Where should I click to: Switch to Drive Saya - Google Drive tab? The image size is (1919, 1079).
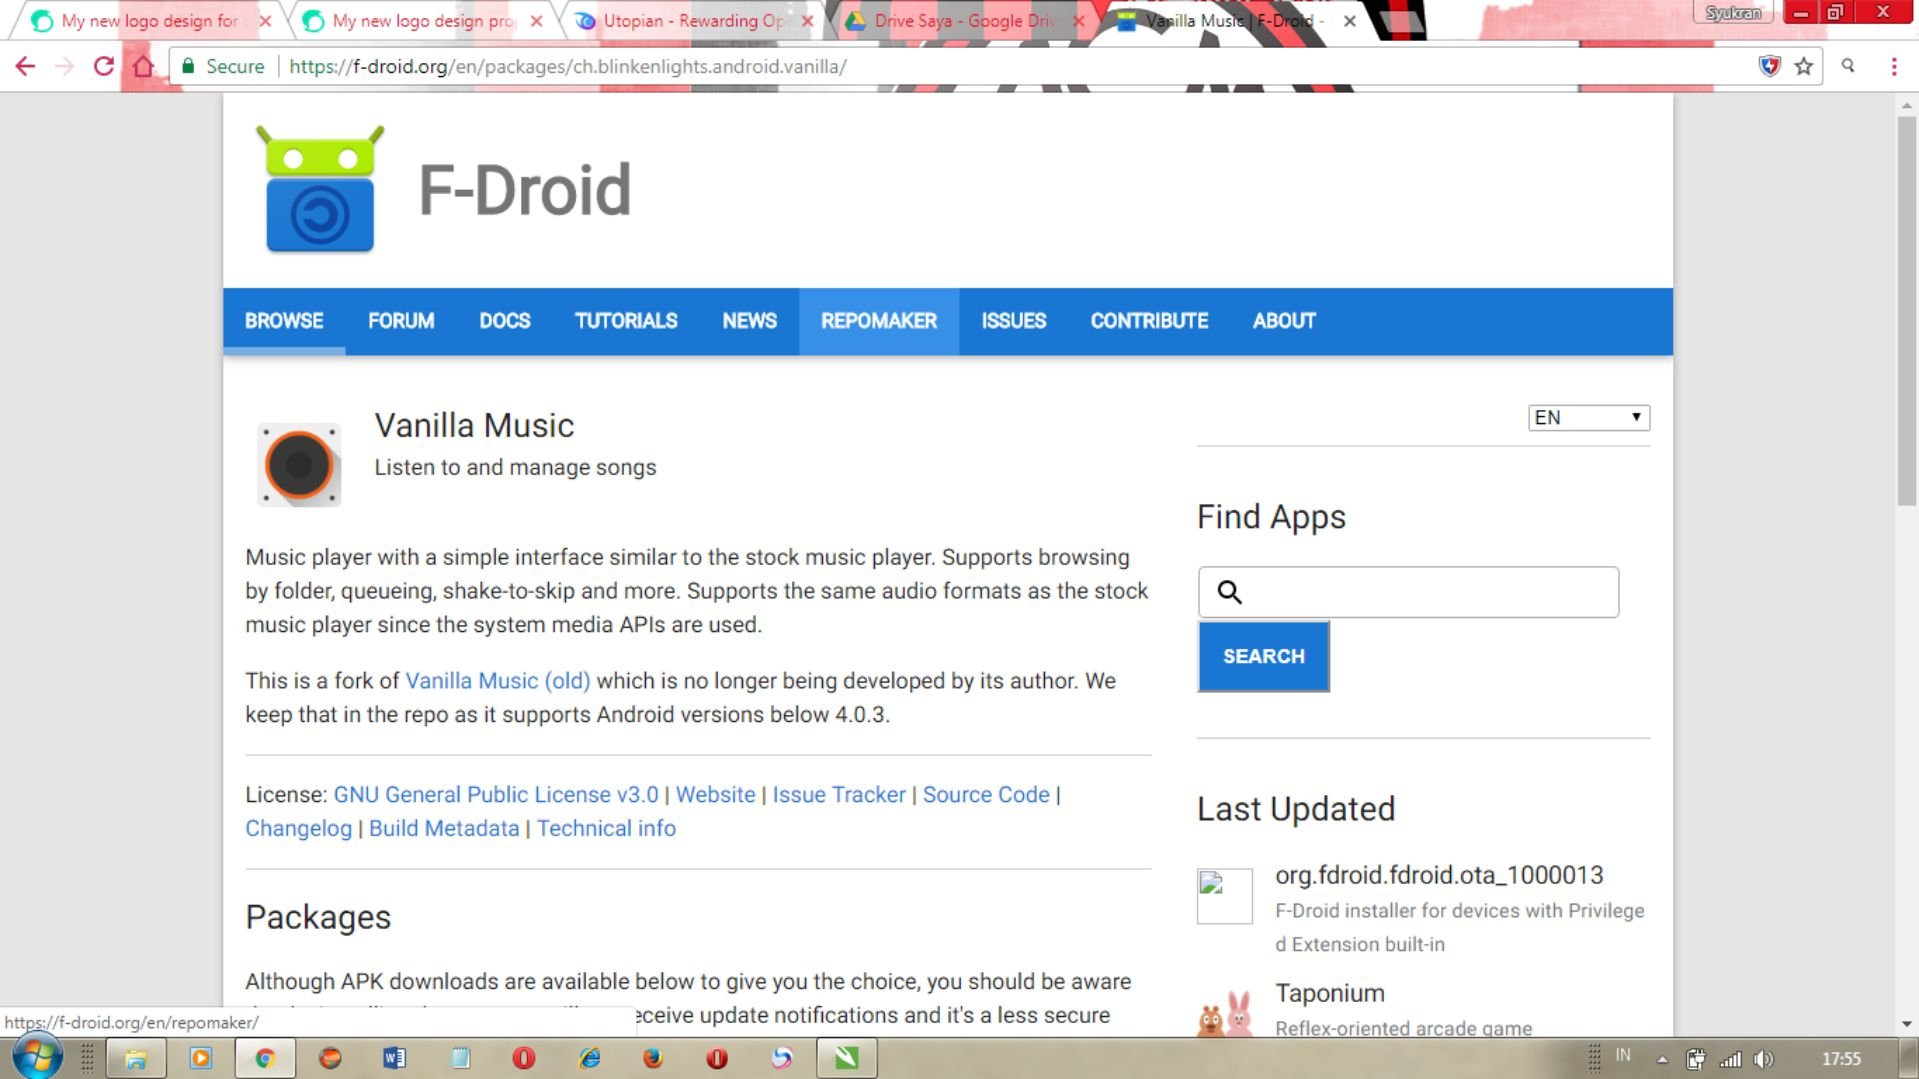coord(964,20)
